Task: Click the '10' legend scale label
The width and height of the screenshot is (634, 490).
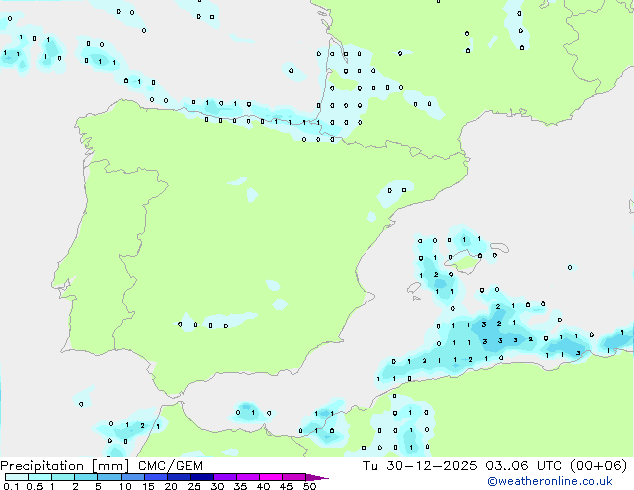Action: pos(125,486)
